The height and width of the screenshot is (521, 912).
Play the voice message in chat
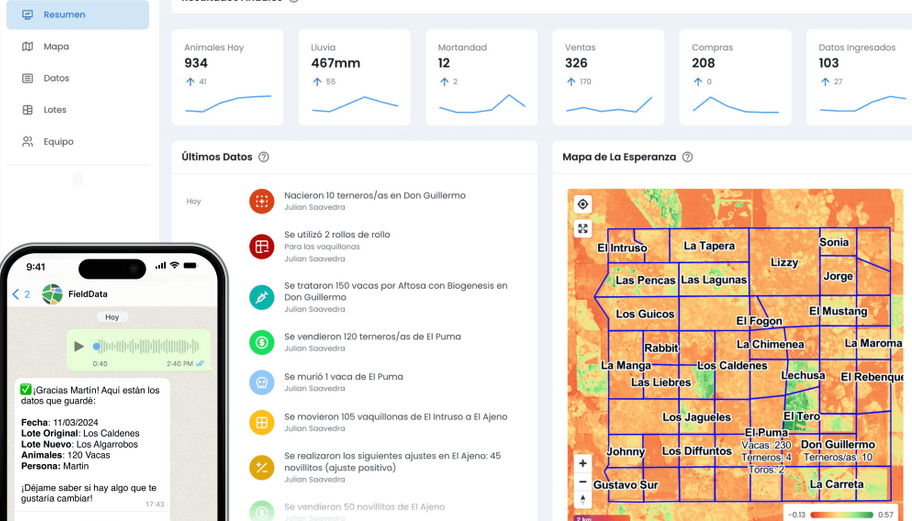pyautogui.click(x=79, y=347)
